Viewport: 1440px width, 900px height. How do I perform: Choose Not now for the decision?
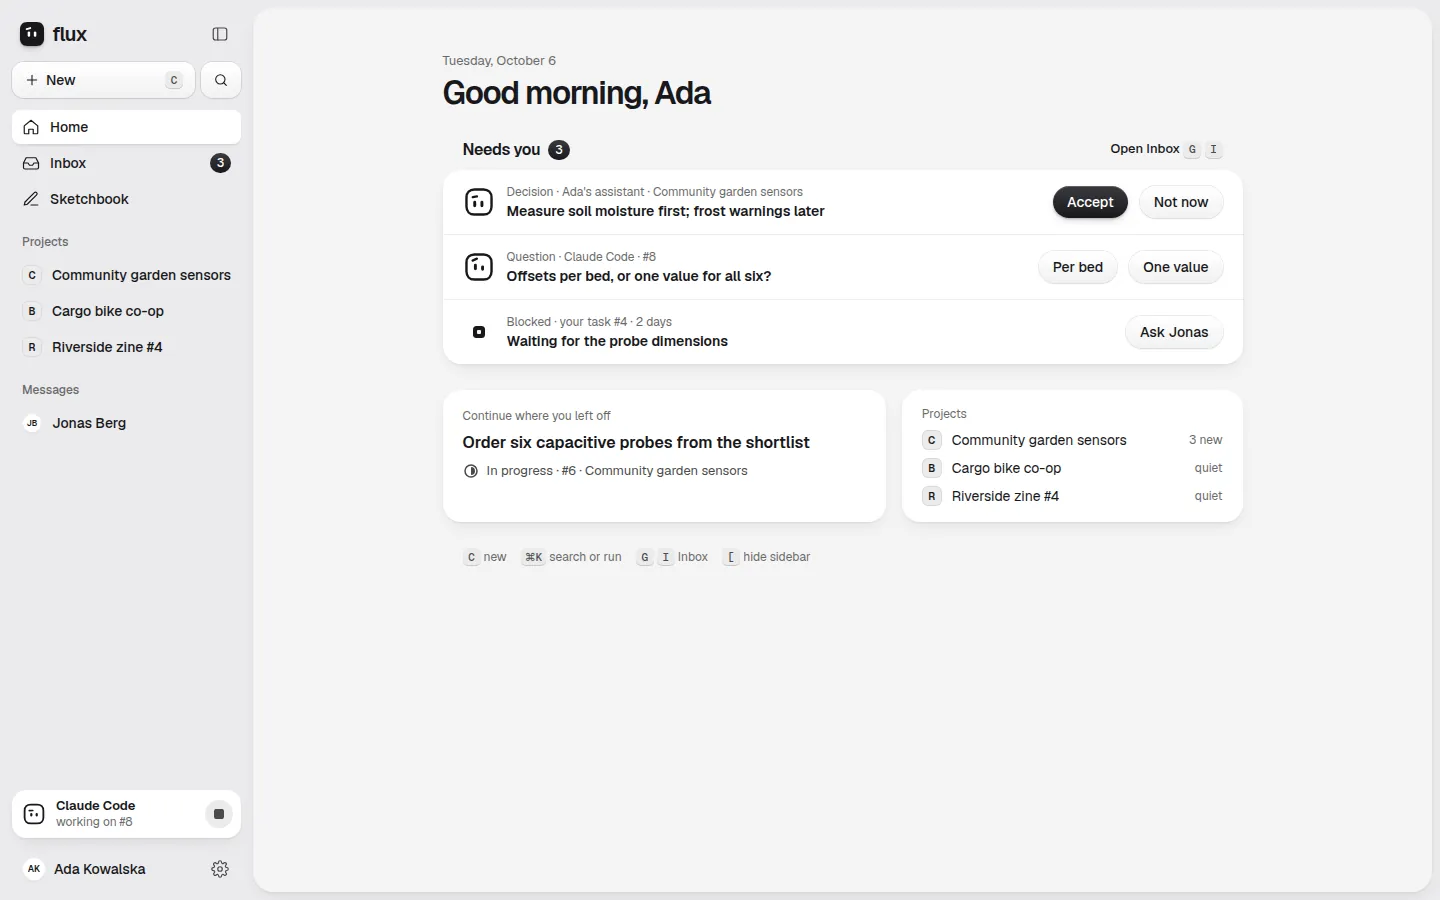point(1181,202)
